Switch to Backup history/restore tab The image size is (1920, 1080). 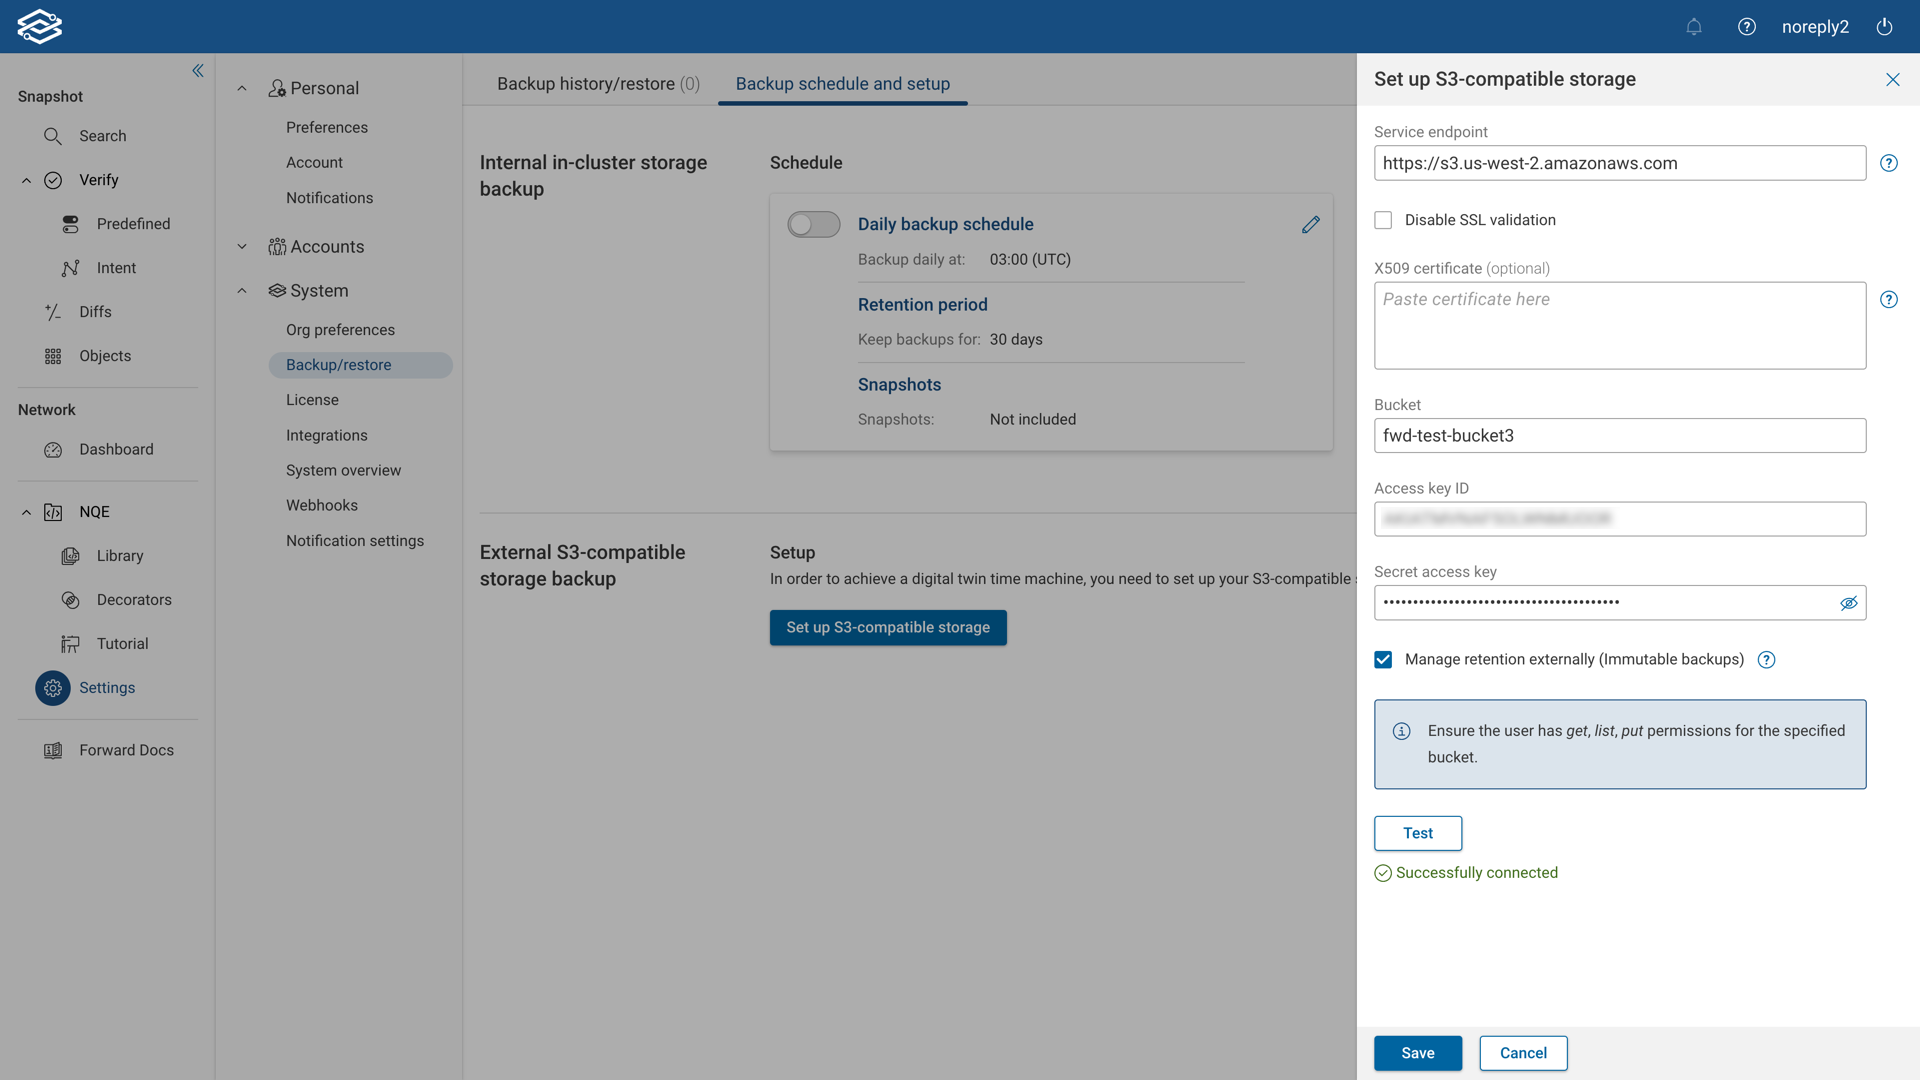(597, 84)
